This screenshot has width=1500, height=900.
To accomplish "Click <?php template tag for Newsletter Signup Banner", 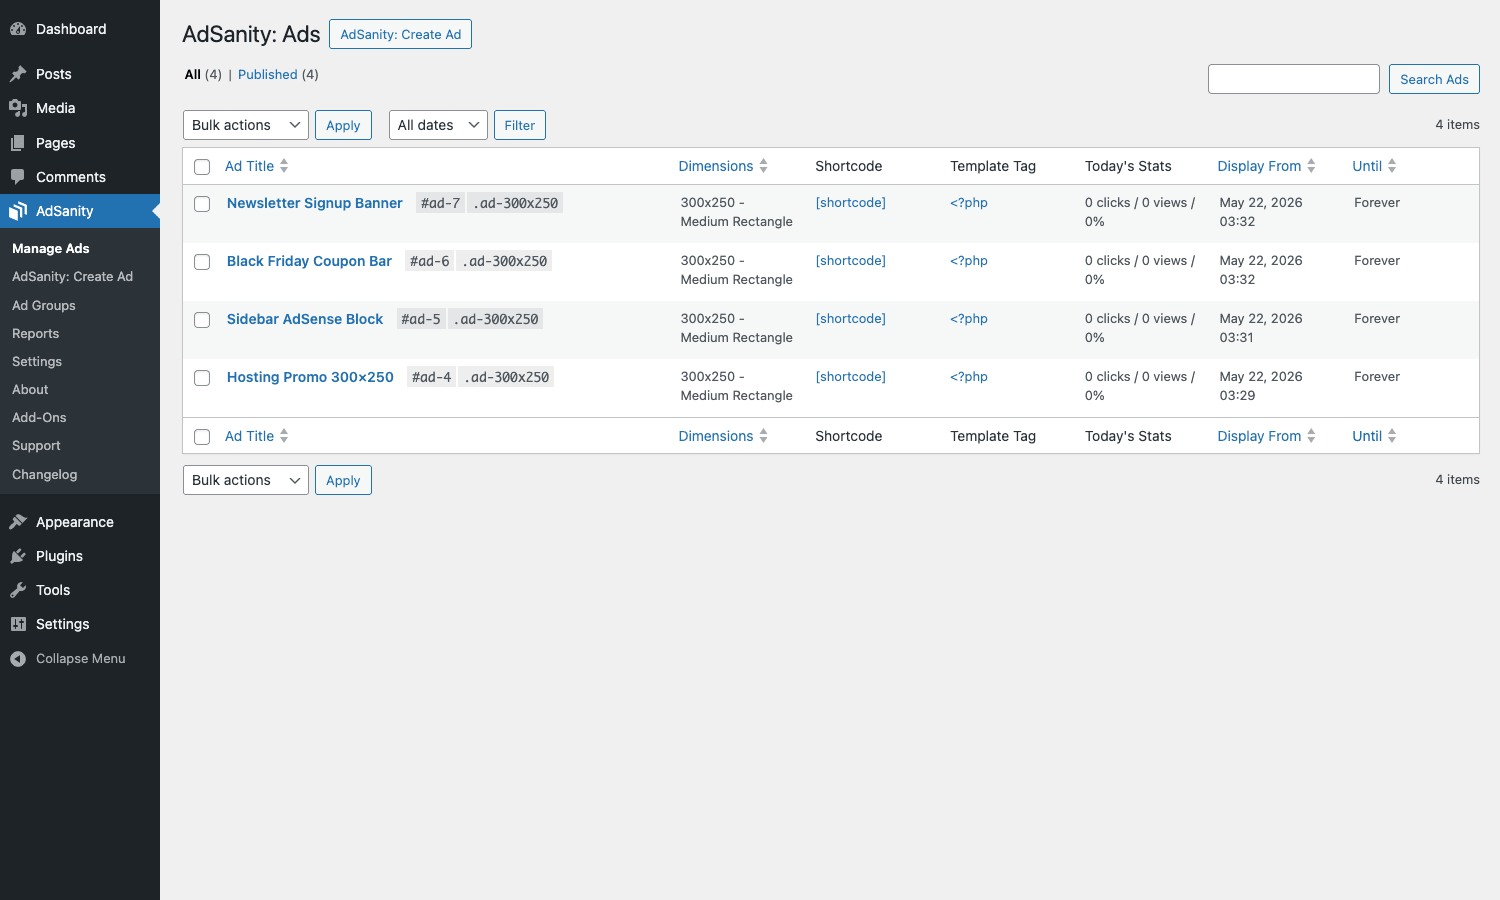I will pos(969,202).
